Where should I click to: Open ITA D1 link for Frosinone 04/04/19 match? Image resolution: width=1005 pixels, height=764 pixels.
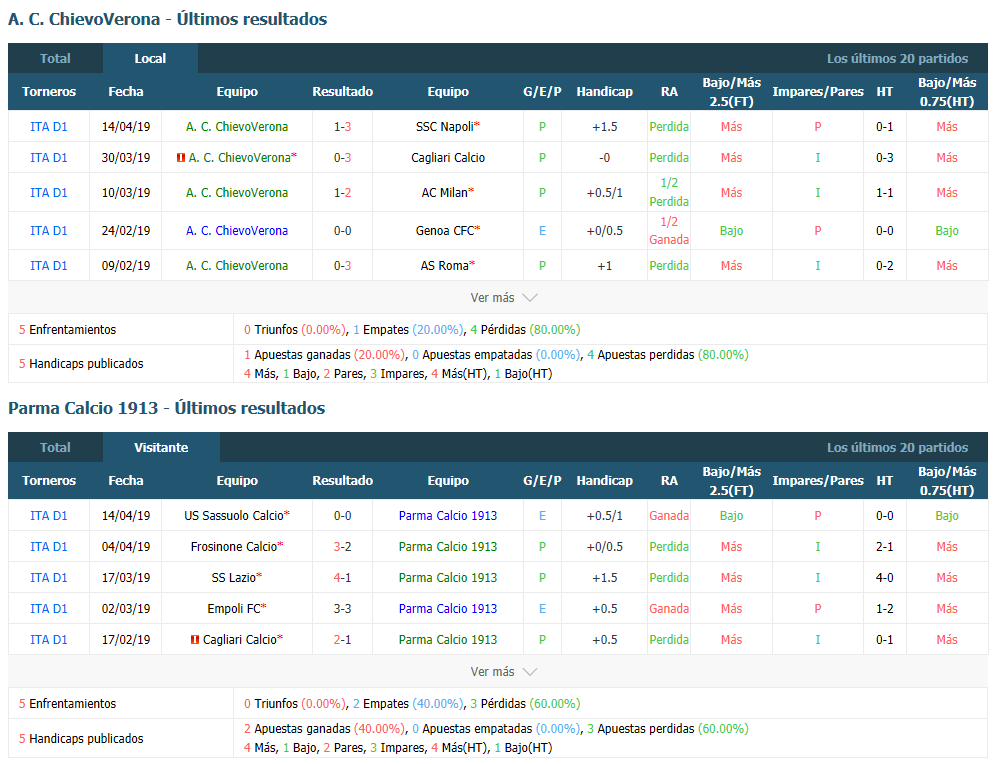49,547
